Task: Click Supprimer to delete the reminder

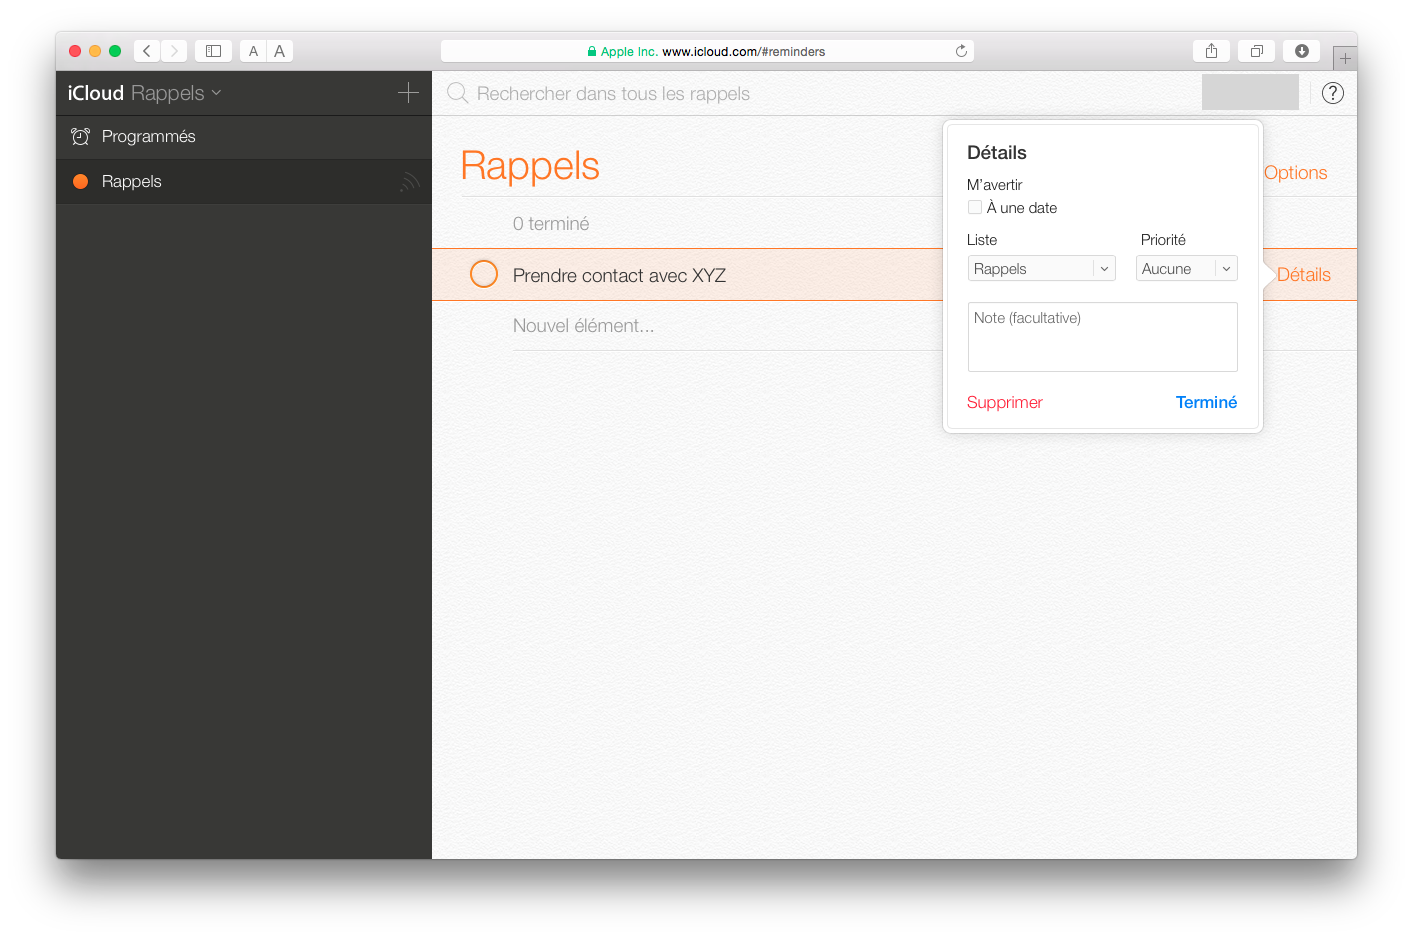Action: [x=1004, y=402]
